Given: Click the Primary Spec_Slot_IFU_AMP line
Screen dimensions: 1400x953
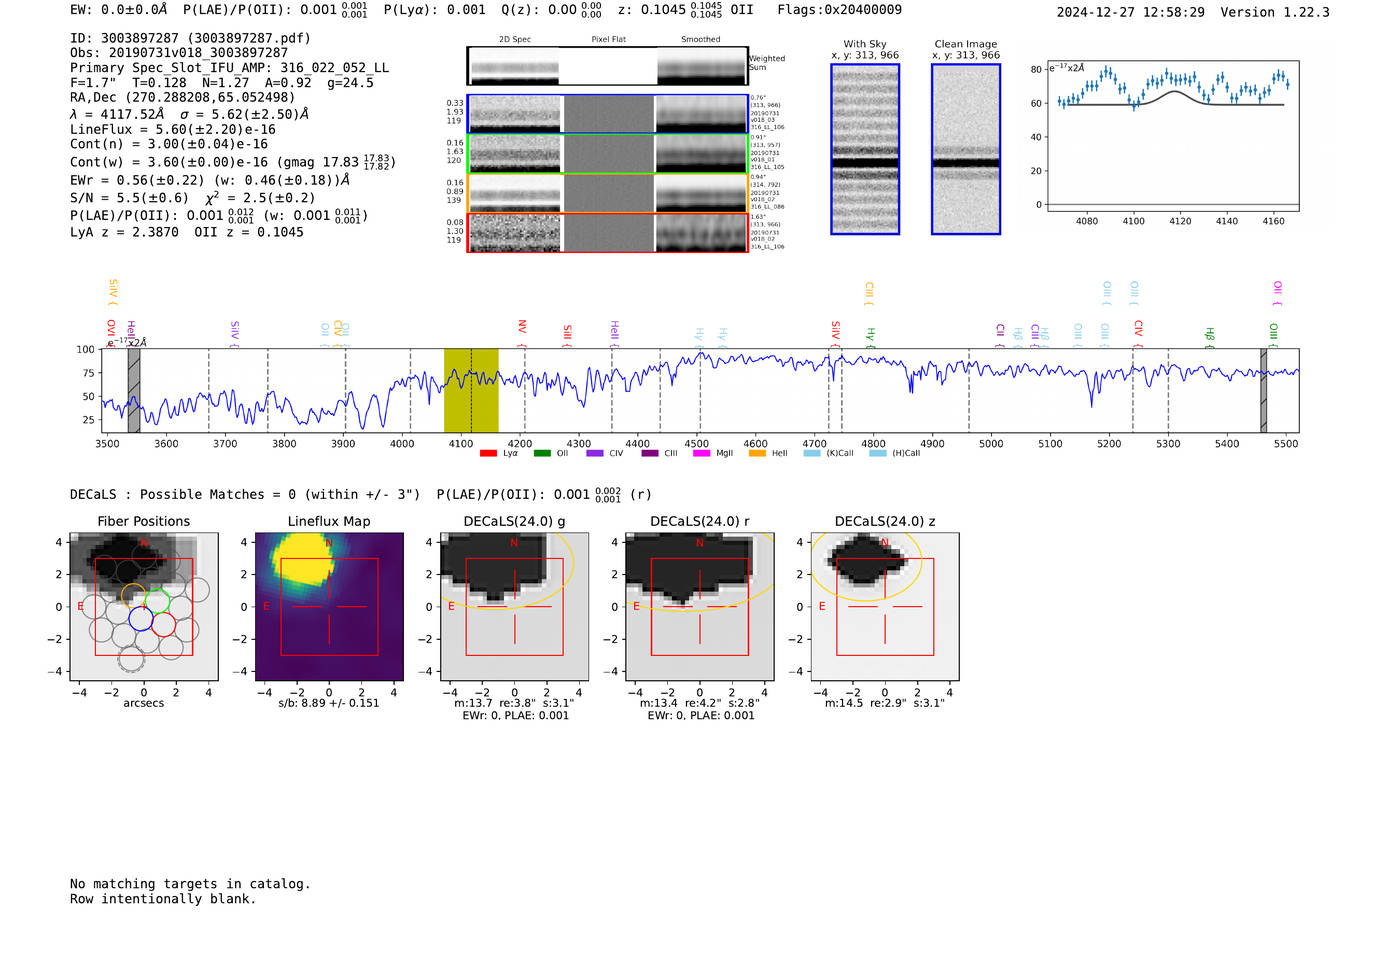Looking at the screenshot, I should pos(229,68).
